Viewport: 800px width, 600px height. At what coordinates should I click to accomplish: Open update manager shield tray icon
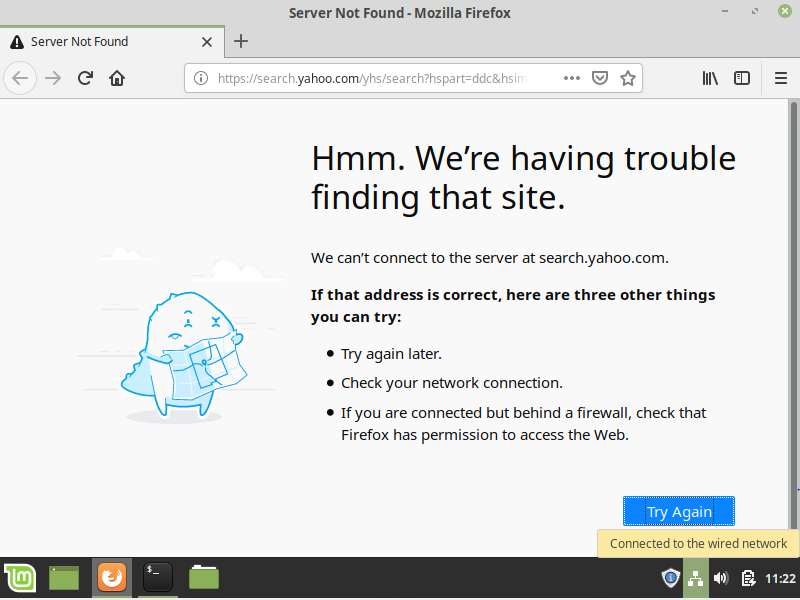(670, 579)
